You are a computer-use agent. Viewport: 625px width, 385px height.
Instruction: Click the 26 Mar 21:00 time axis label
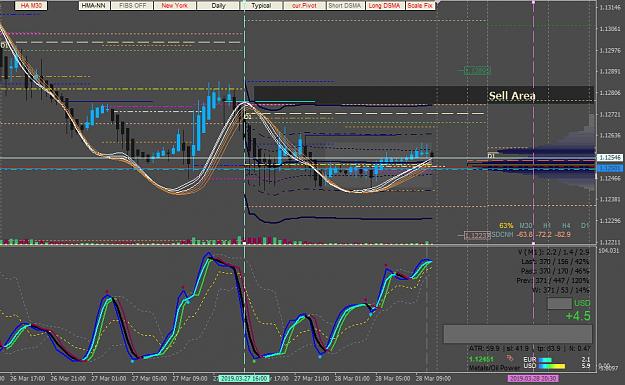coord(68,378)
